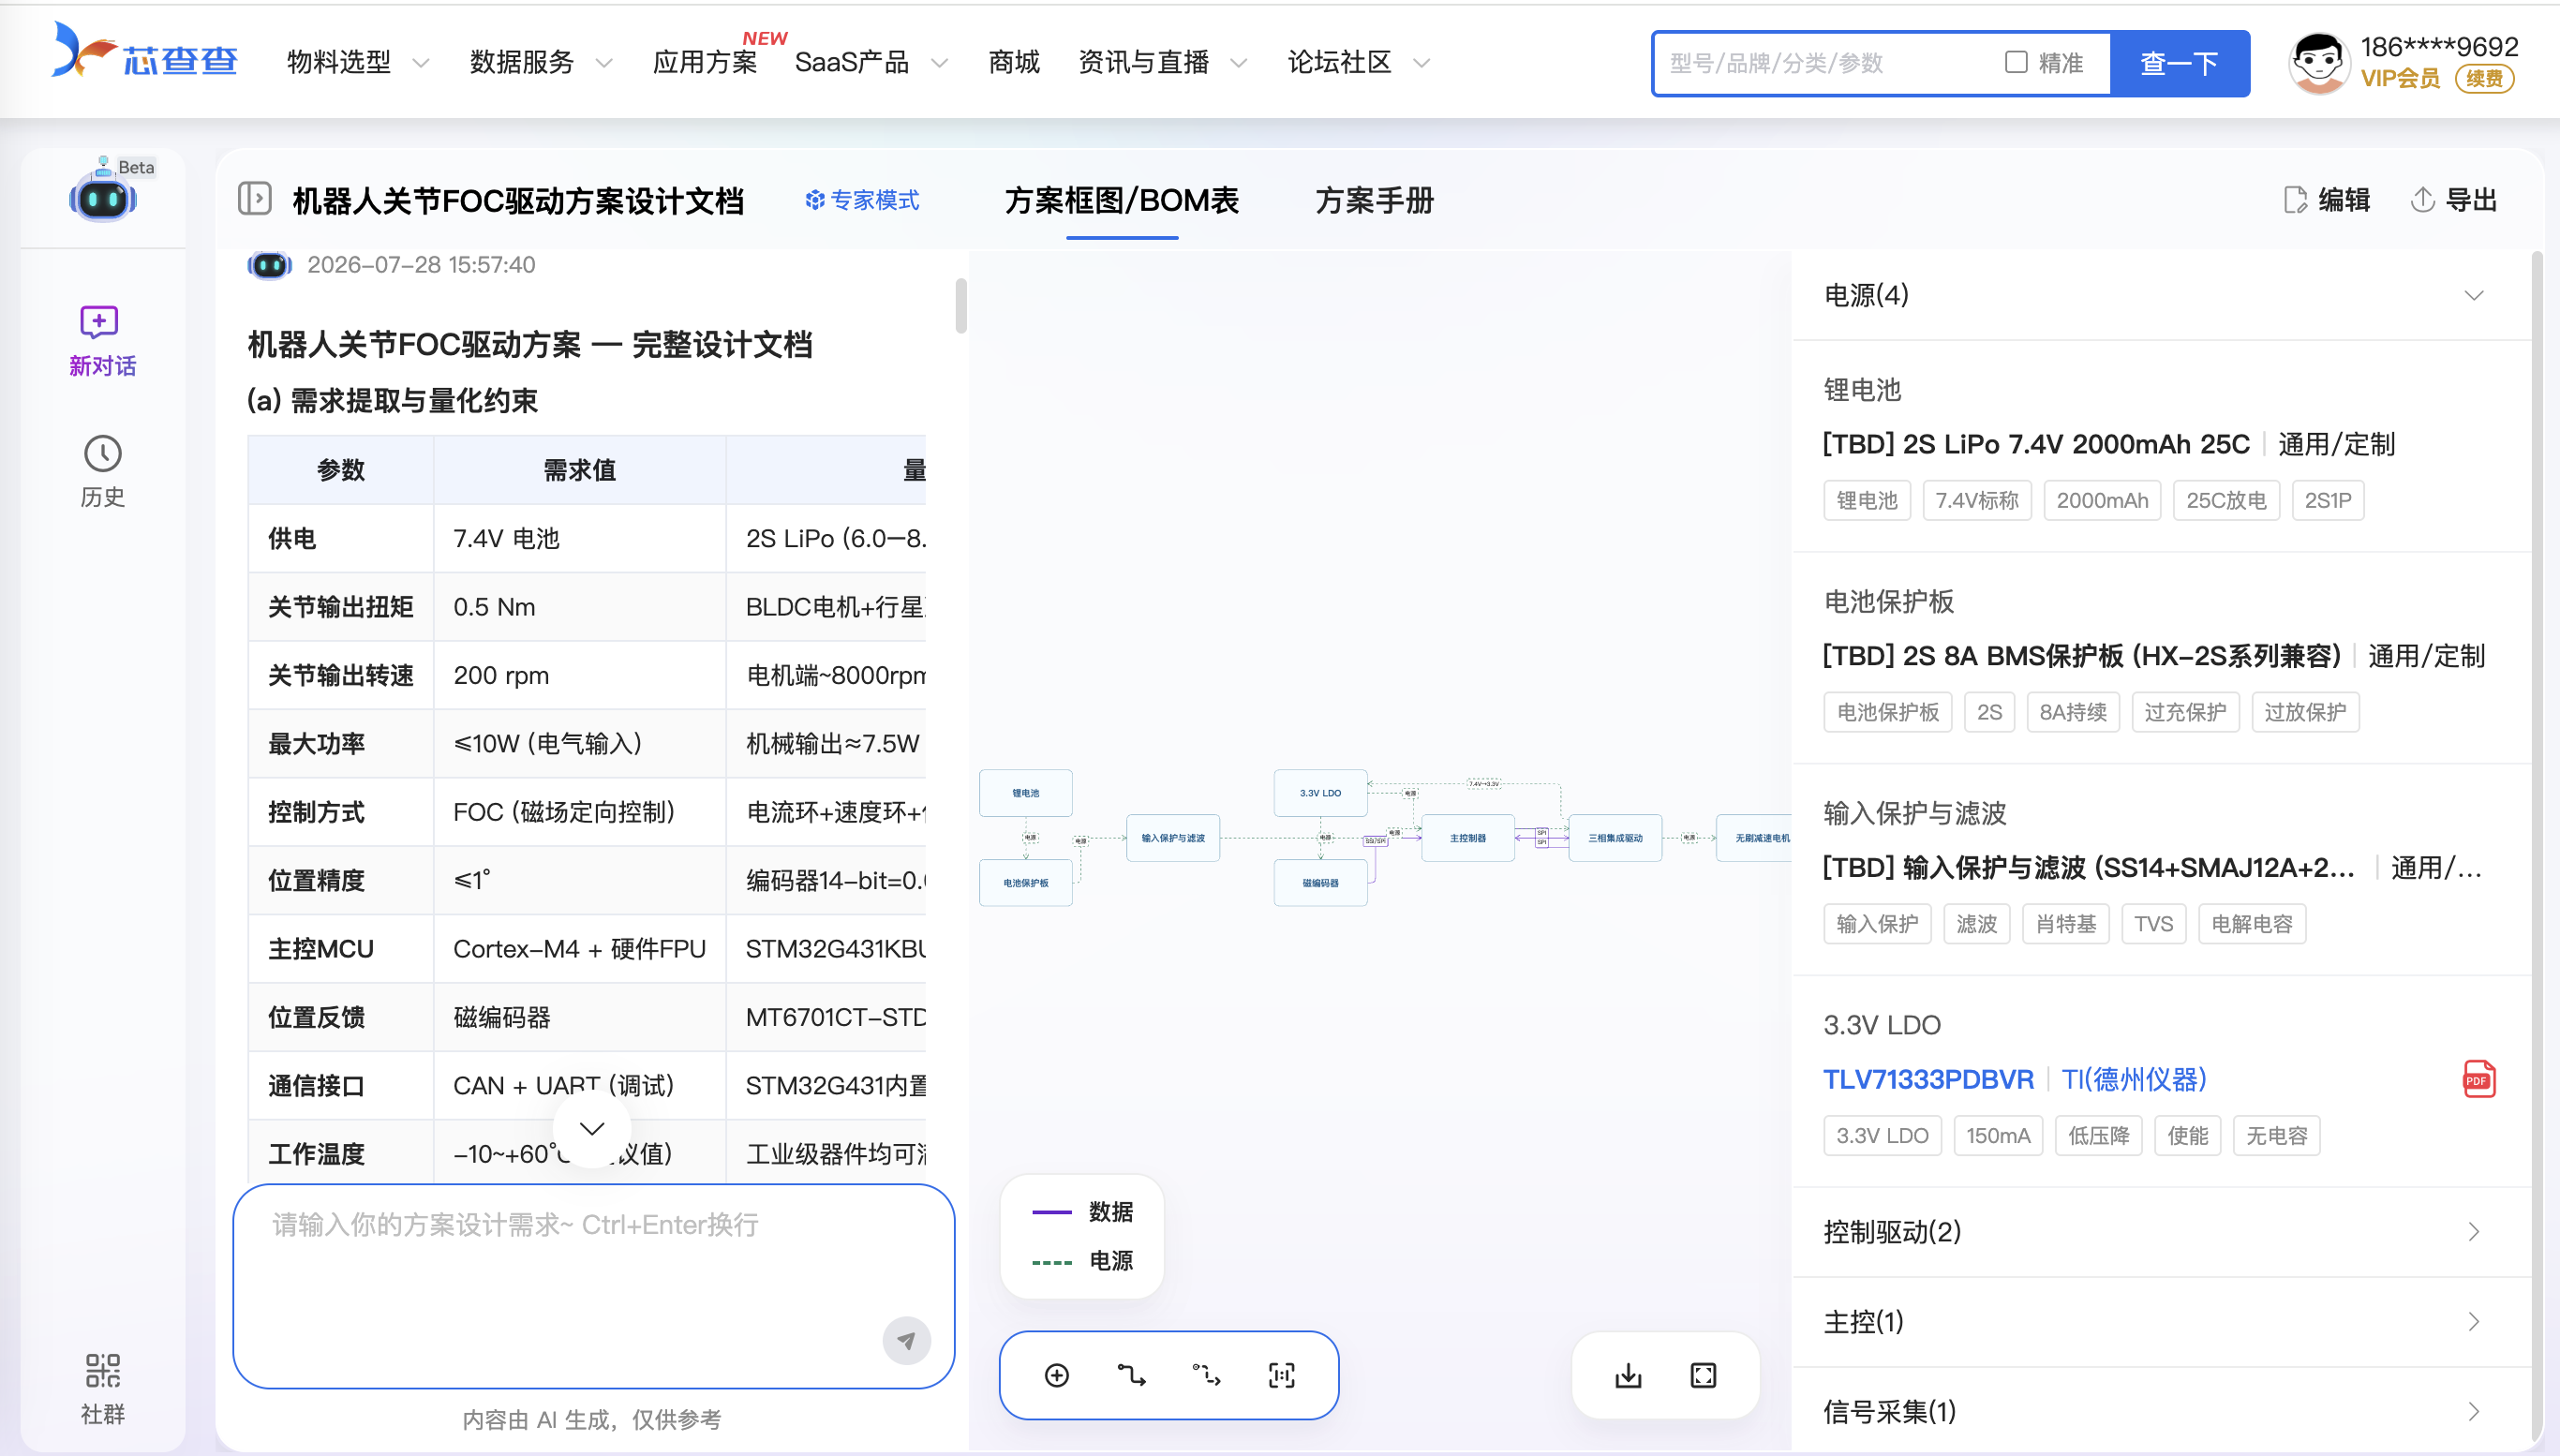Screen dimensions: 2560x1456
Task: Click the 电源 green dashed line legend
Action: (1082, 1261)
